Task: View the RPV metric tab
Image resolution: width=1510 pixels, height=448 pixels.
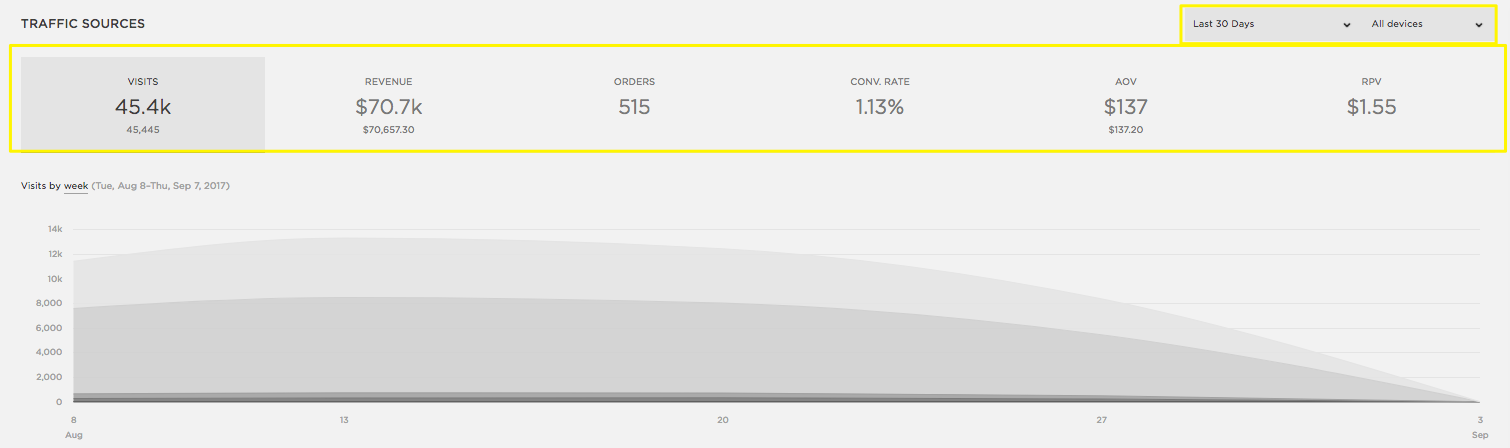Action: click(1370, 104)
